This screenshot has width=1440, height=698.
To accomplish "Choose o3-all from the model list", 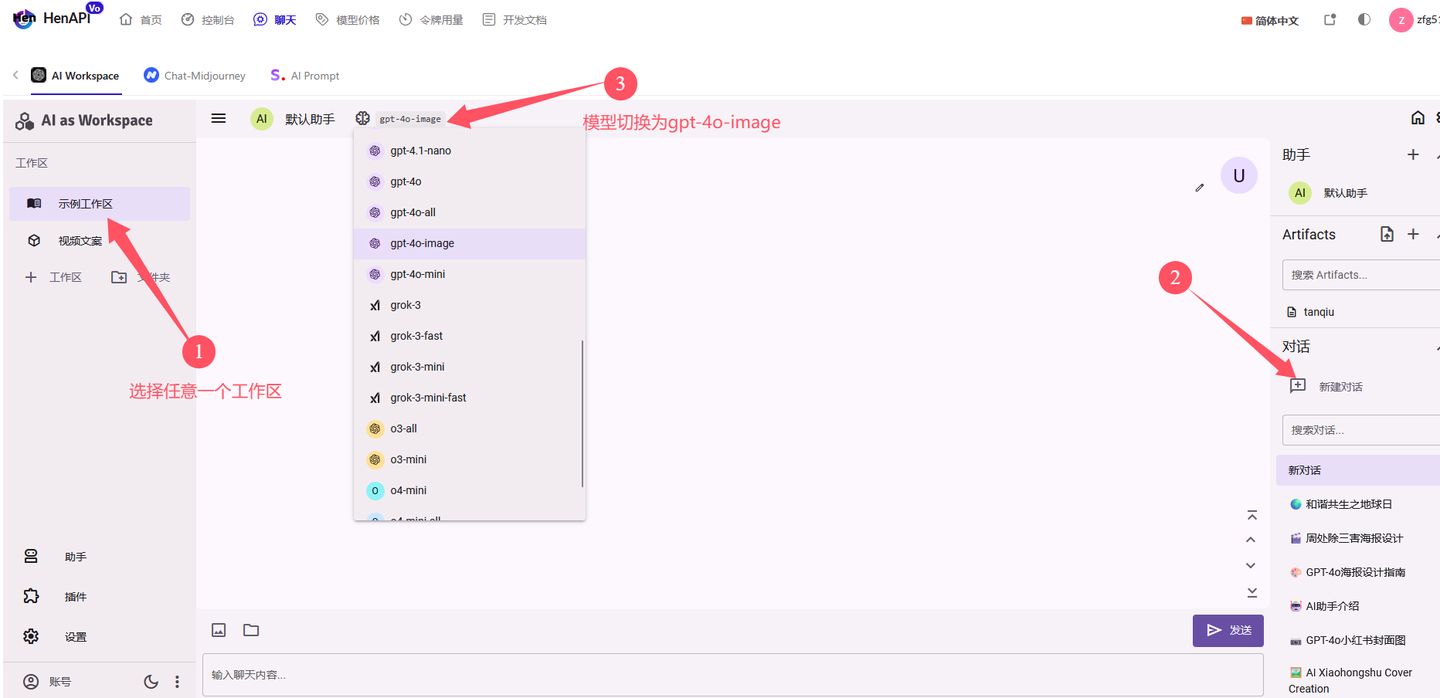I will point(469,429).
